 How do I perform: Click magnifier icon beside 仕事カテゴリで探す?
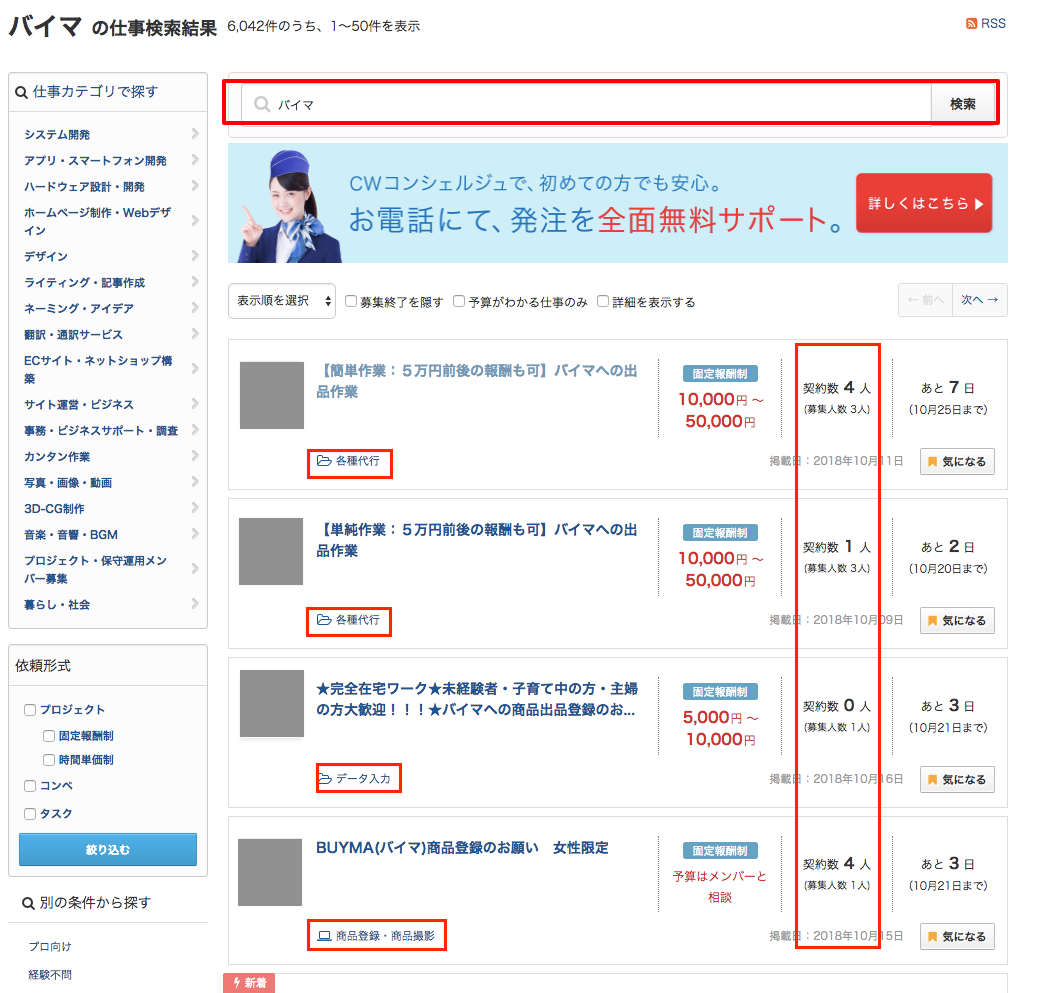(x=21, y=92)
